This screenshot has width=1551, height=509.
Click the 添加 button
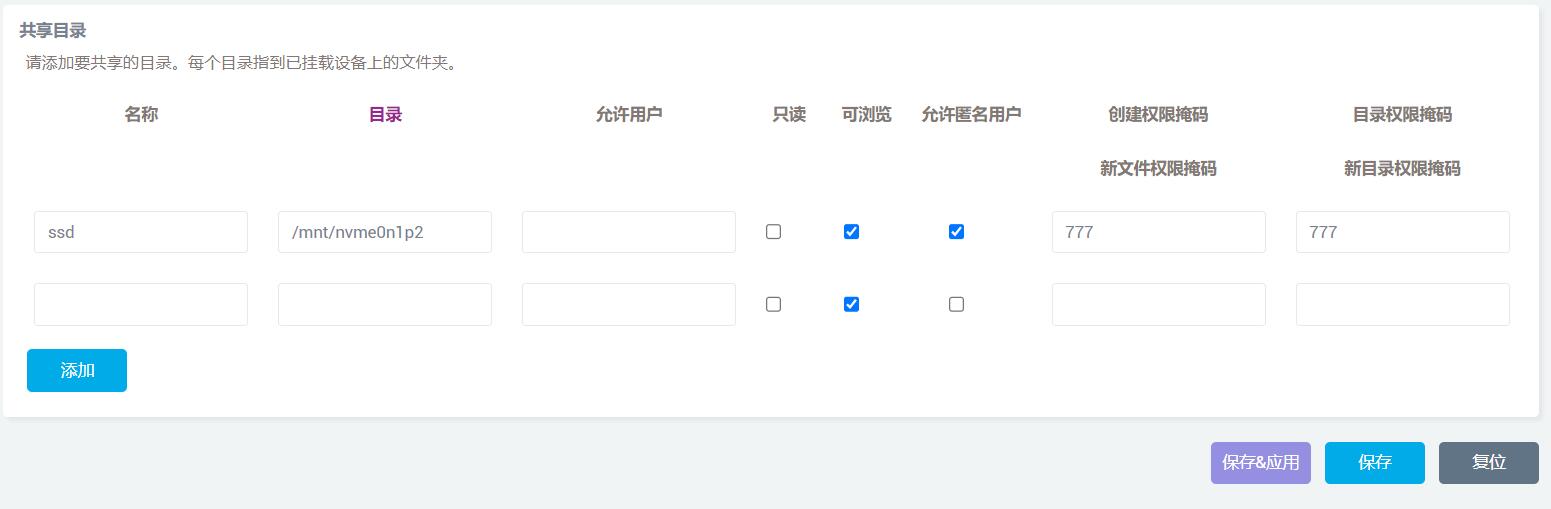[x=77, y=370]
